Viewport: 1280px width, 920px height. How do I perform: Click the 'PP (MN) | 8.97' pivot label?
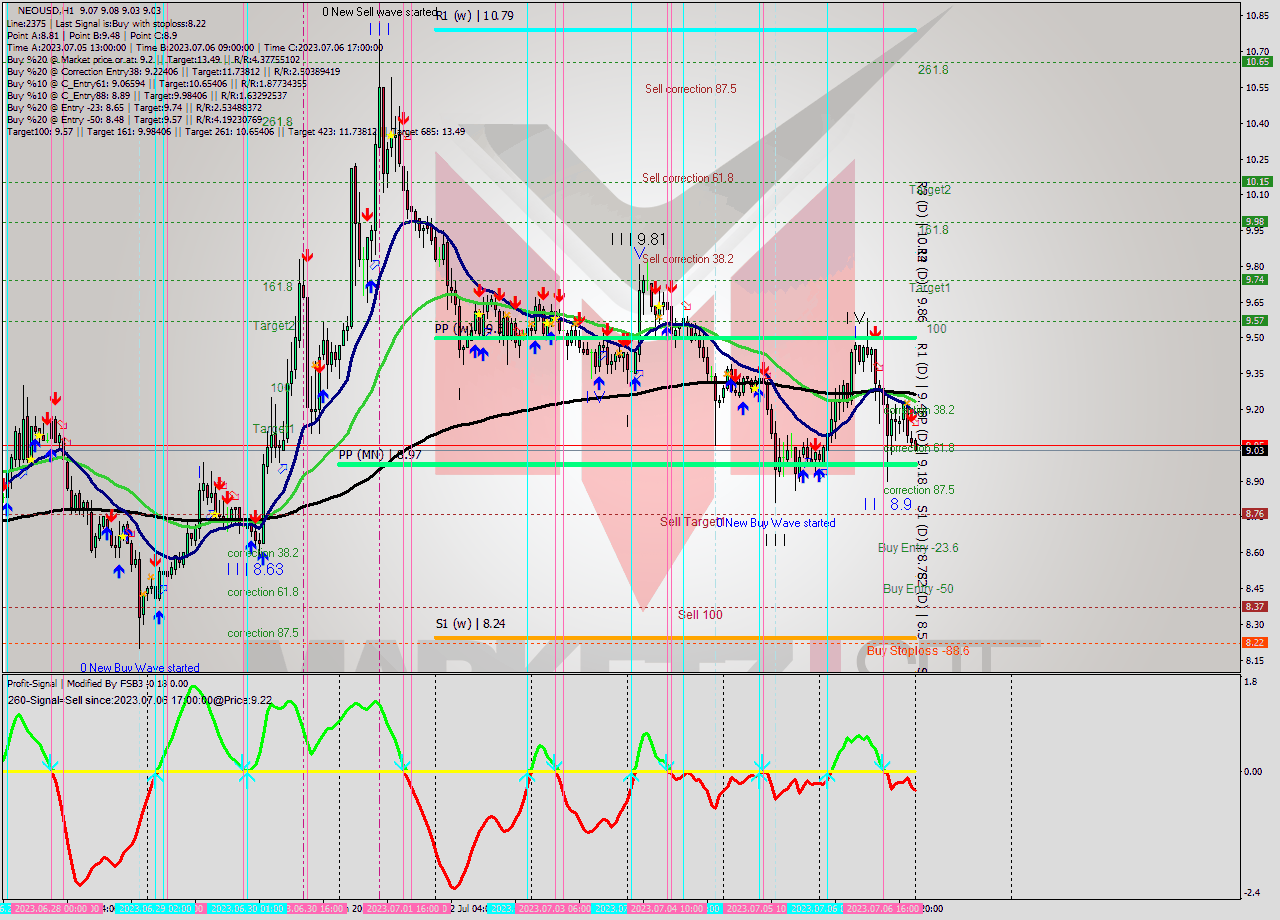click(379, 455)
